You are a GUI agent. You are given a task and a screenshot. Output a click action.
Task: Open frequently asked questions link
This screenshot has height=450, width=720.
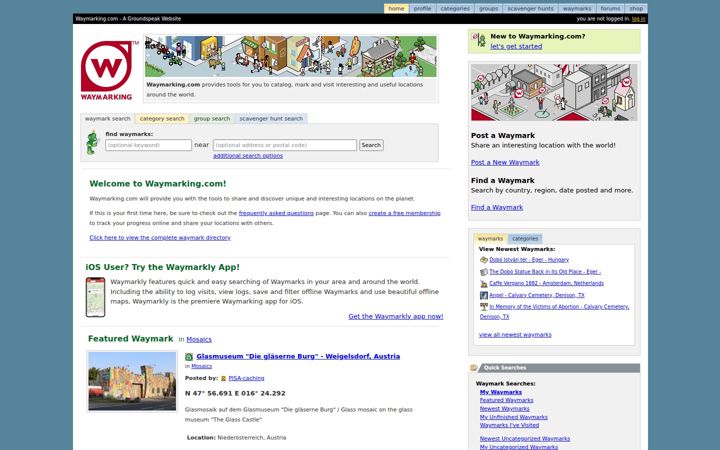276,213
